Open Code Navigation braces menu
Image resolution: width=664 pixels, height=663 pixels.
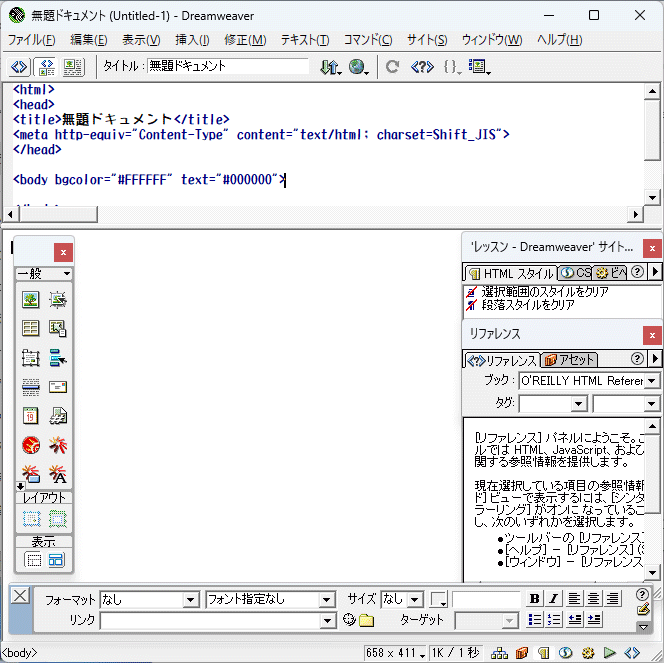[x=452, y=66]
